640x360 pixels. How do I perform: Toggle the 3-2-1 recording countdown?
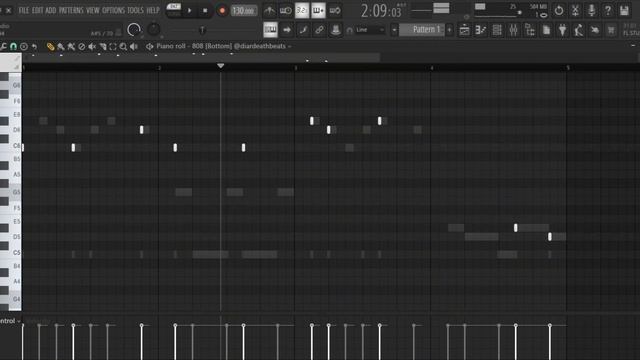pos(302,10)
